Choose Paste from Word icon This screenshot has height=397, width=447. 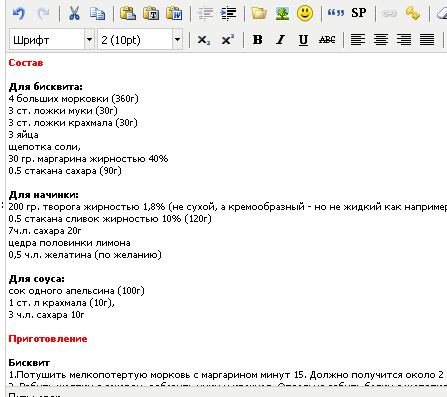(x=174, y=14)
